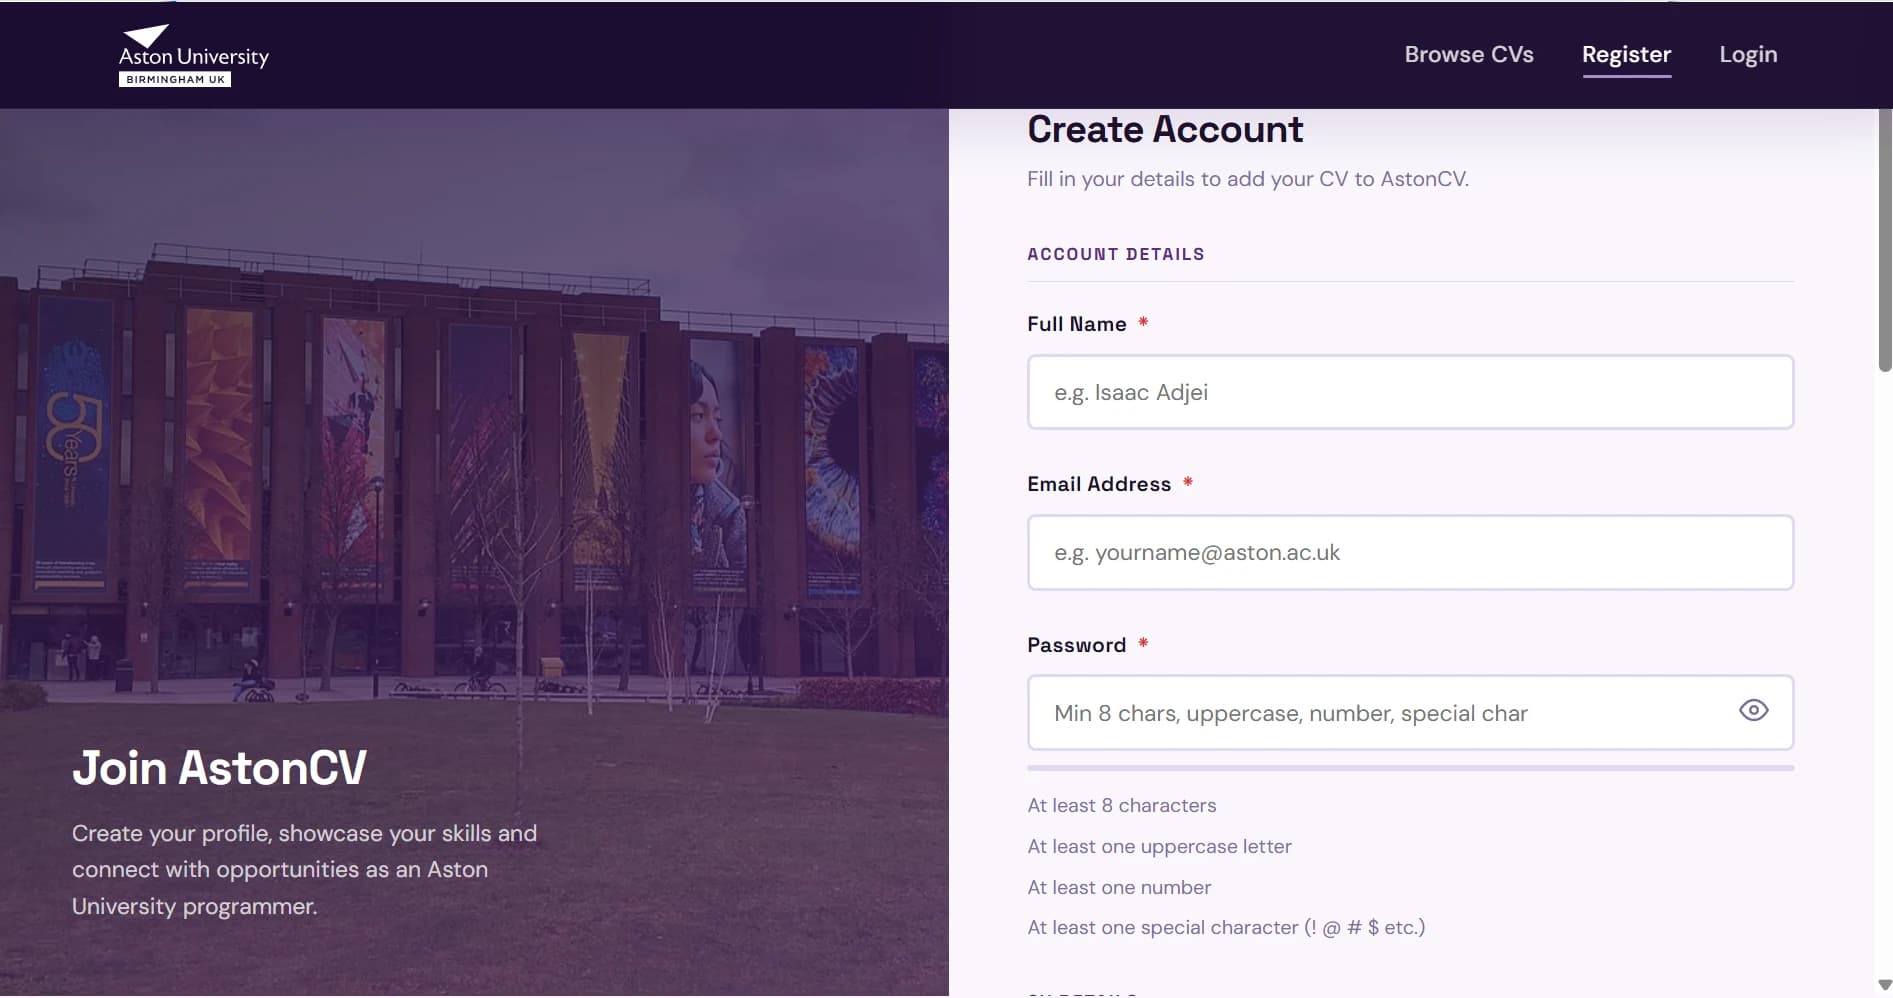Select the Register nav item
The image size is (1893, 998).
(1626, 55)
